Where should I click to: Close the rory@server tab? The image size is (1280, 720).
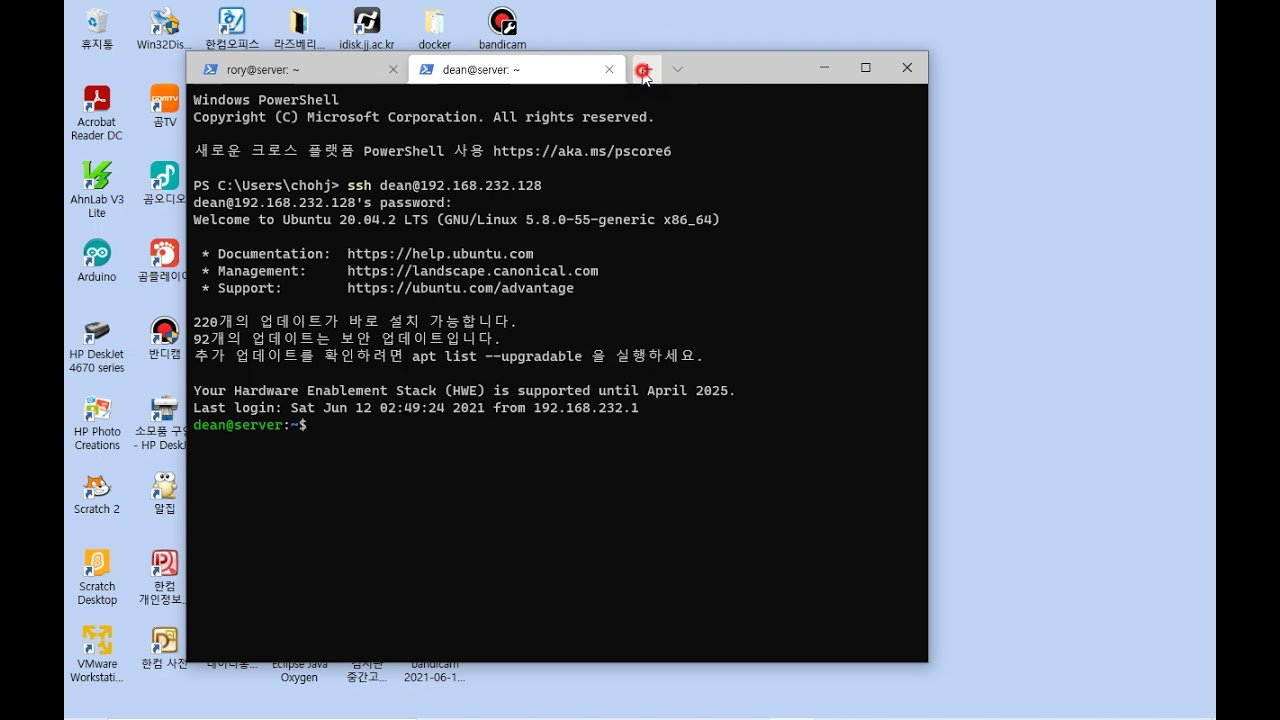(x=393, y=69)
